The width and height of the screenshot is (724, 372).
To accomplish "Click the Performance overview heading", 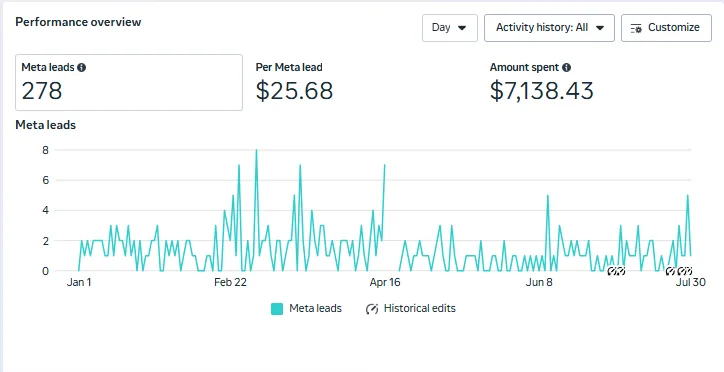I will coord(78,22).
